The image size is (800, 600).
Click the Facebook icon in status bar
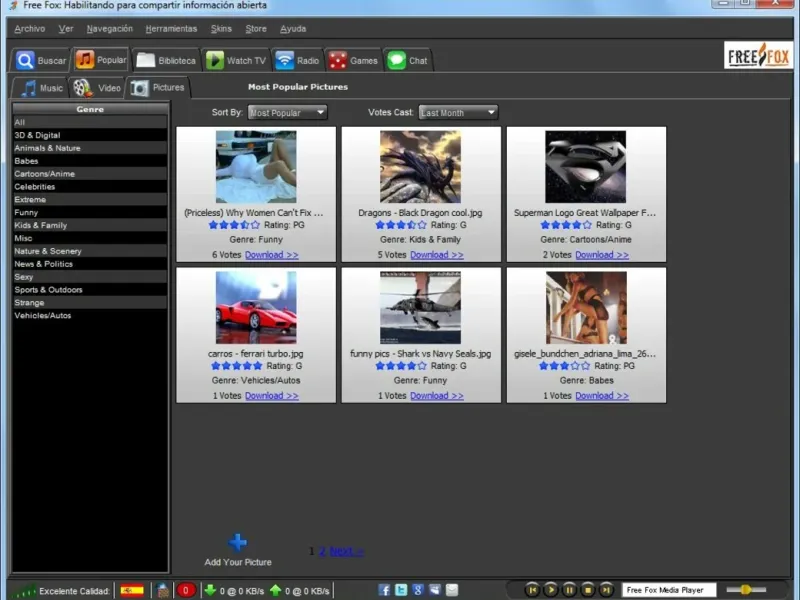point(385,590)
